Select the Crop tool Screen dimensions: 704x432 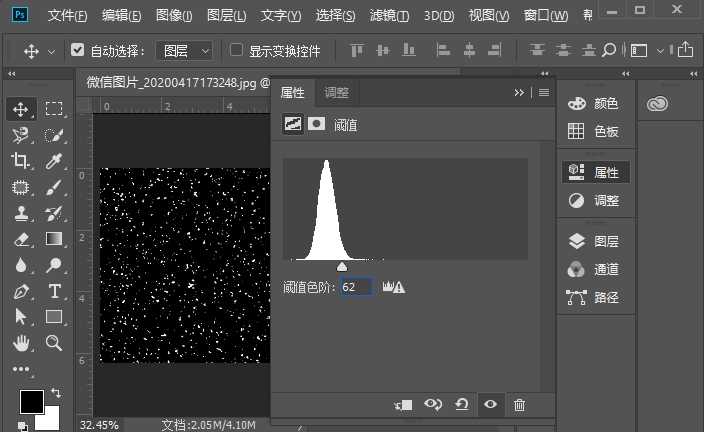21,161
